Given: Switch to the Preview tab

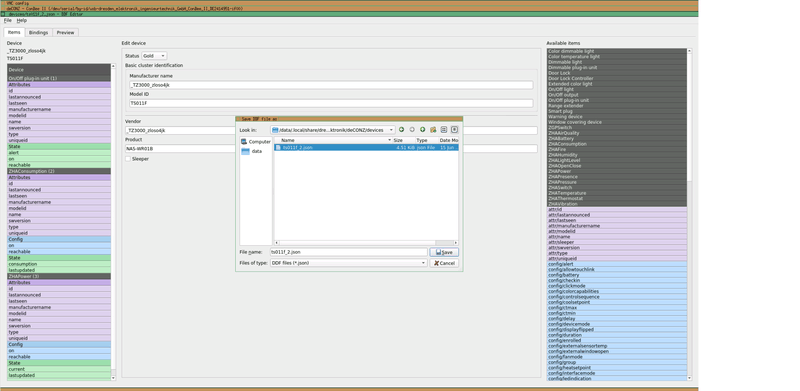Looking at the screenshot, I should click(65, 33).
